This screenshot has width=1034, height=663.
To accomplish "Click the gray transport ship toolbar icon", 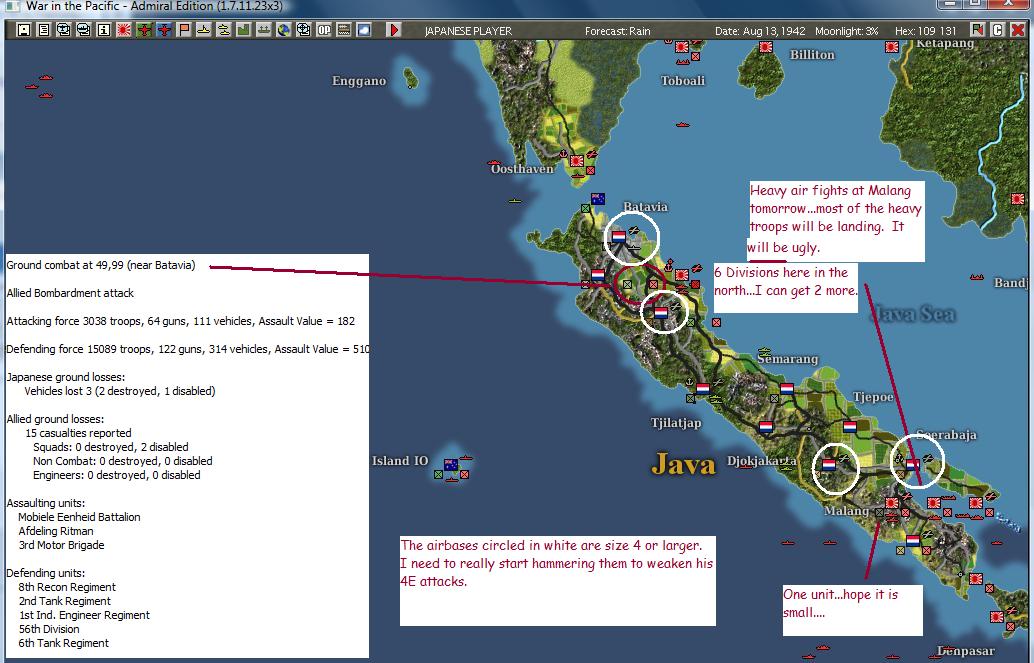I will coord(264,30).
